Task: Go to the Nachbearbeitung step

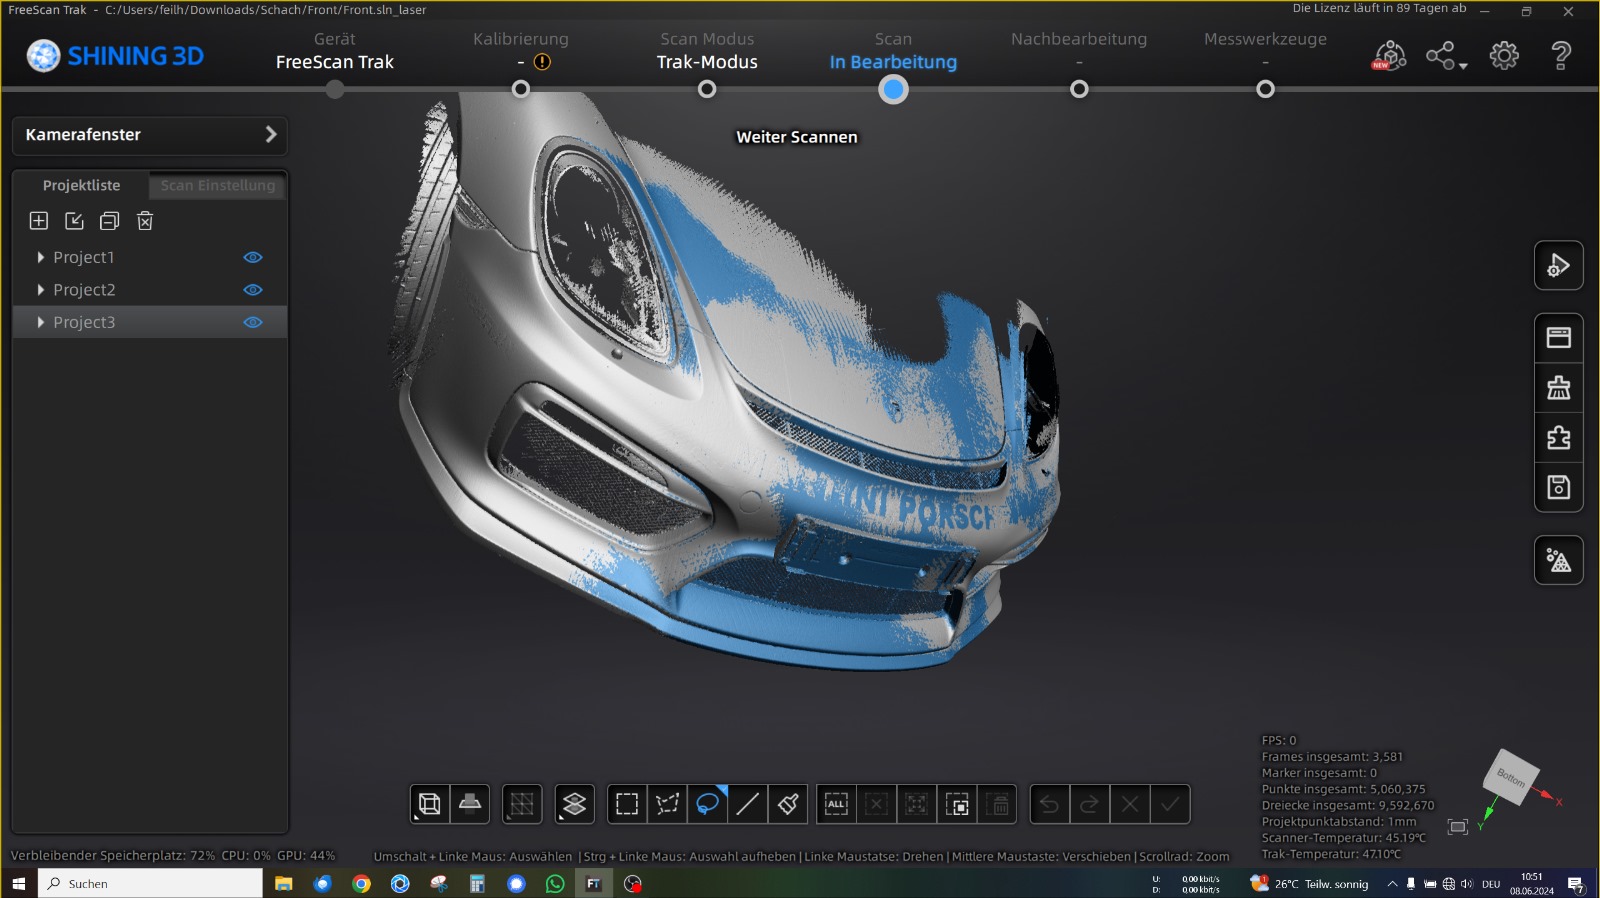Action: [1079, 62]
